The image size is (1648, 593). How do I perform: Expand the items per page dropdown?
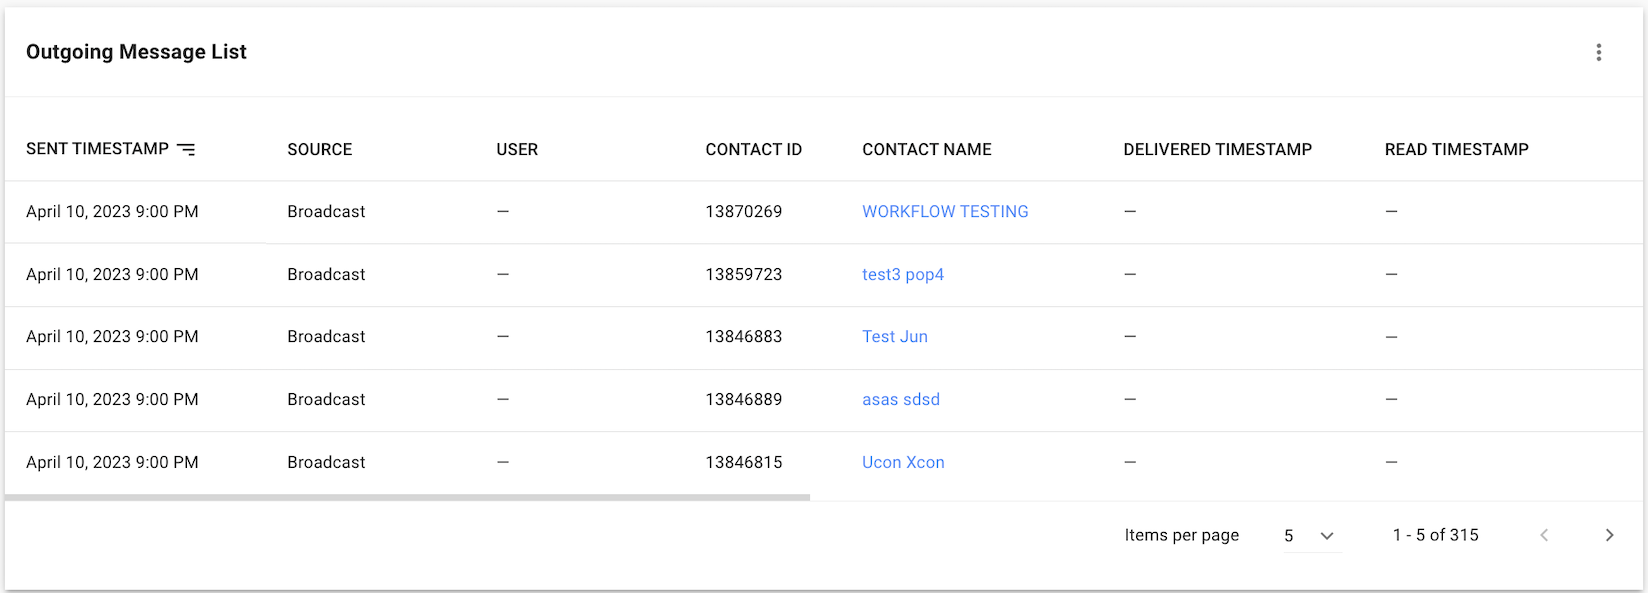point(1310,535)
